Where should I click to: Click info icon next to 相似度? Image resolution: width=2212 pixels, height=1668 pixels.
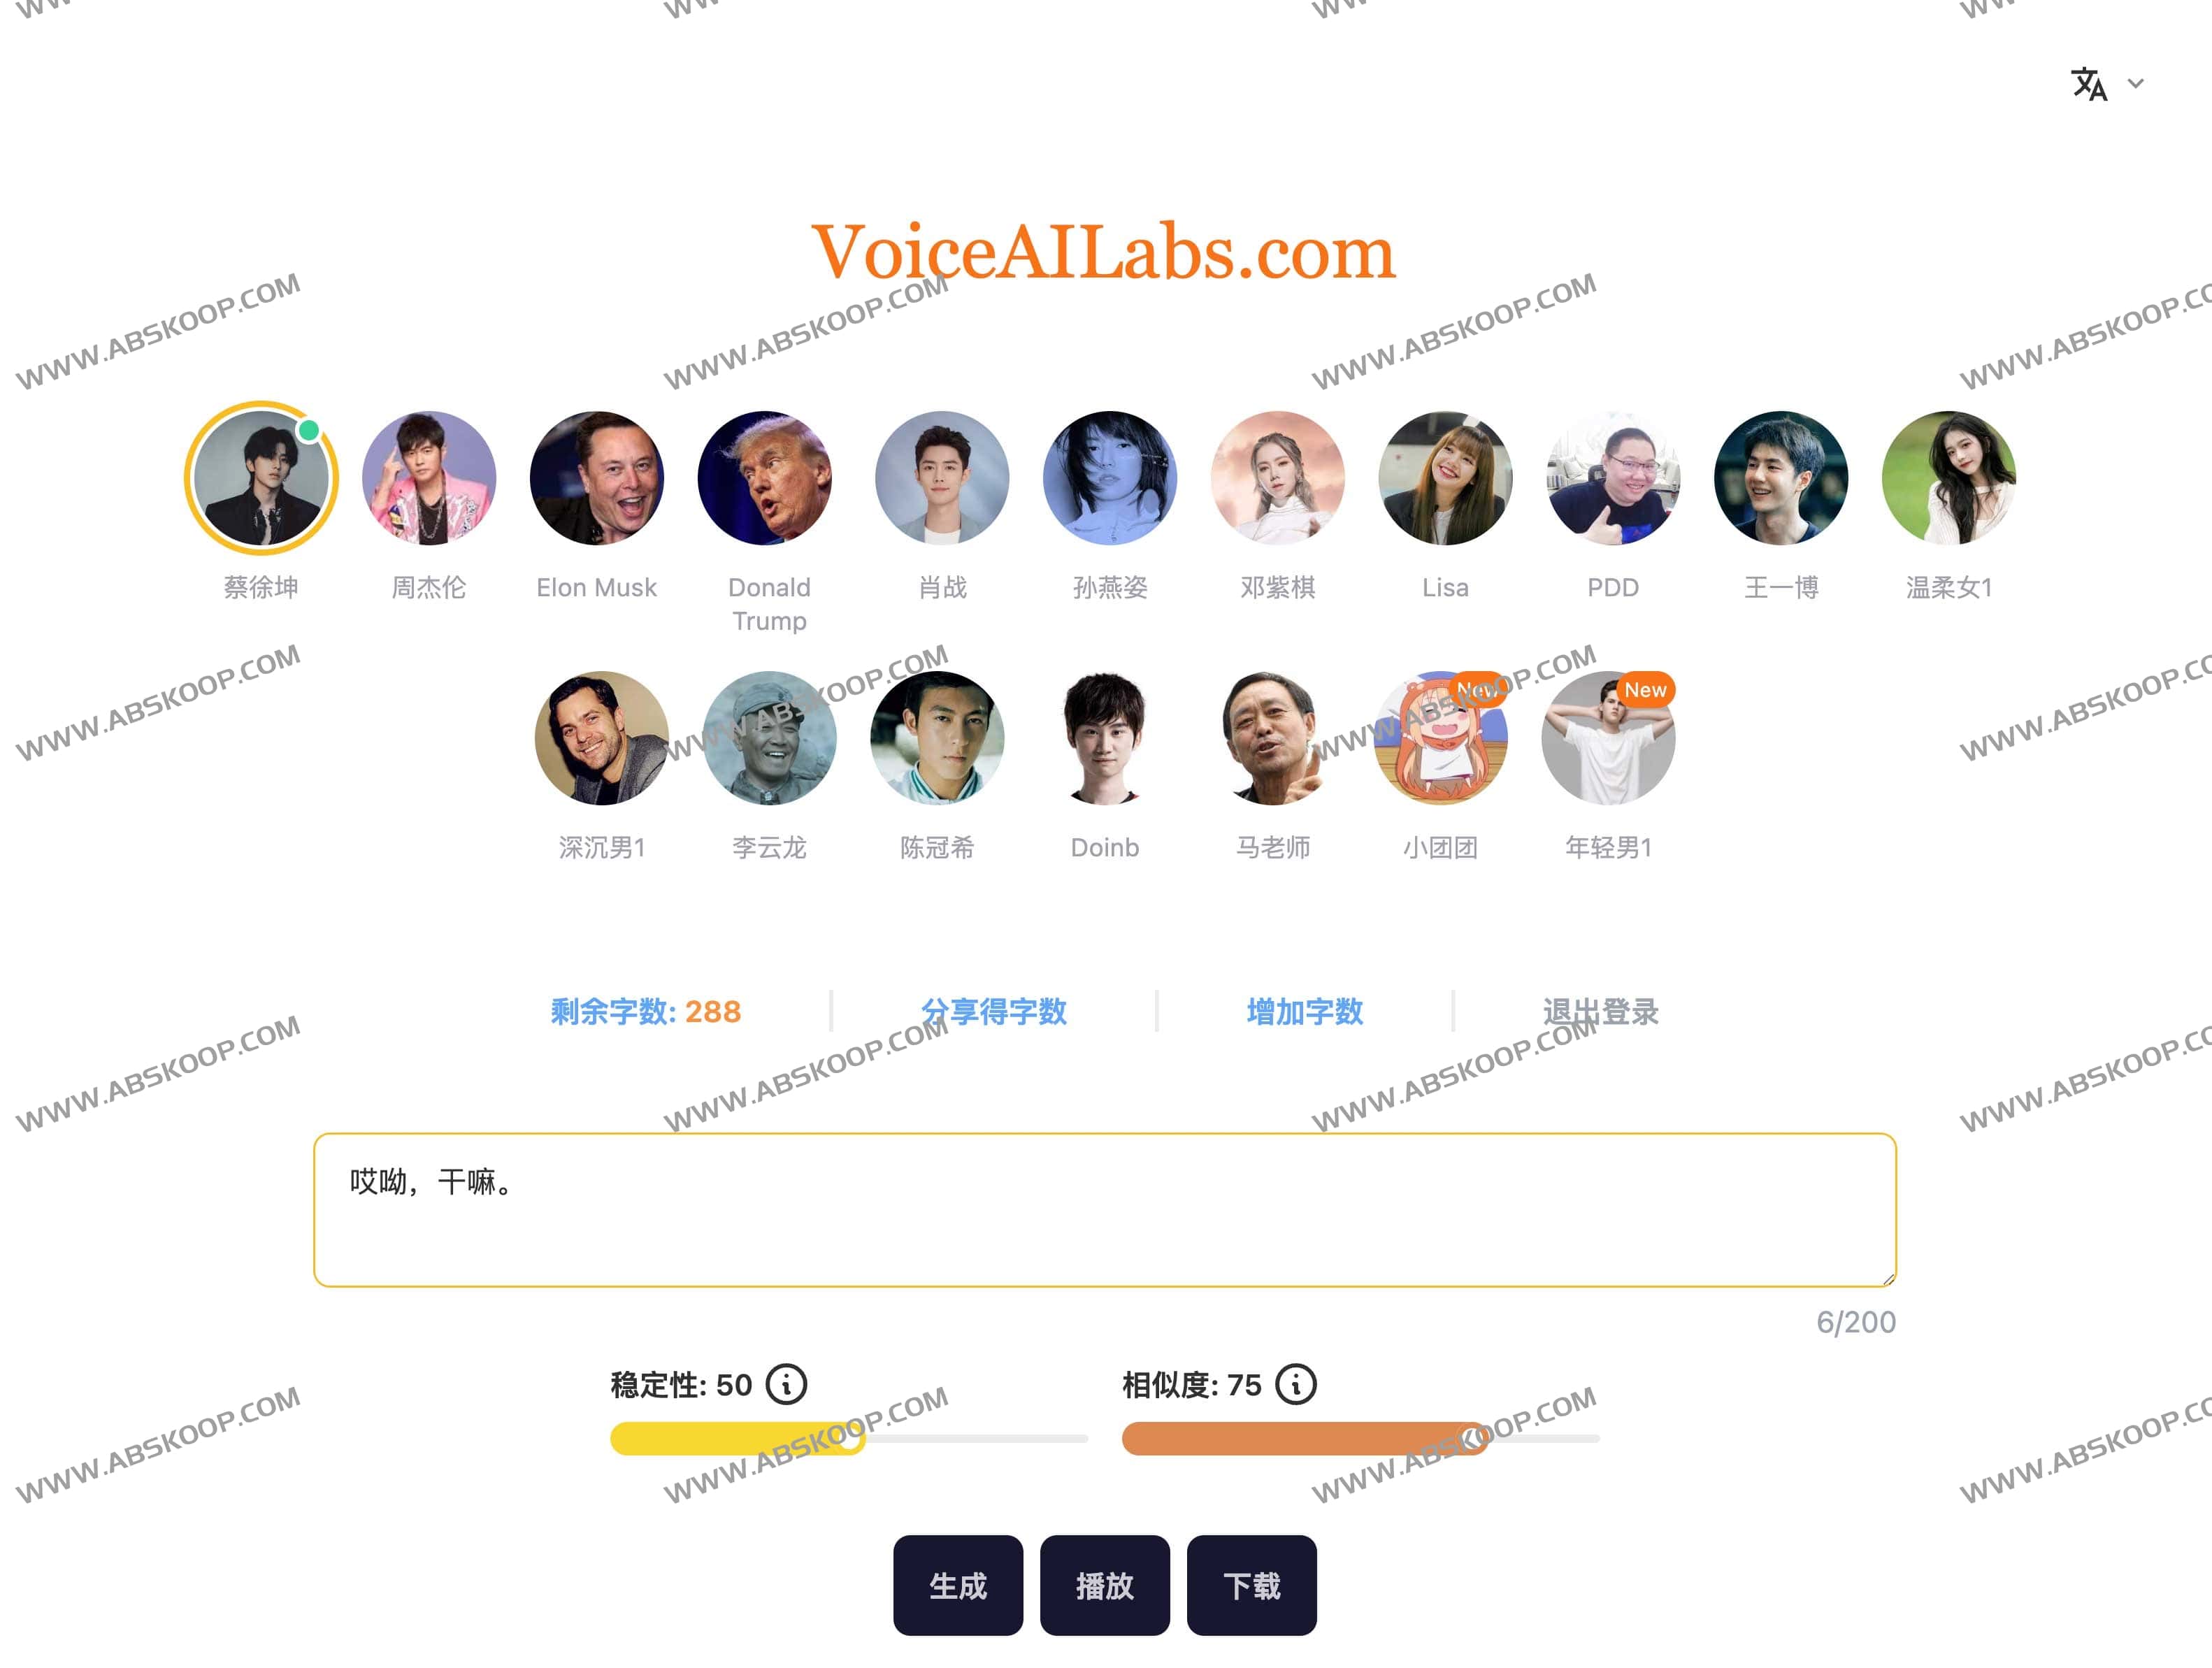pos(1296,1386)
